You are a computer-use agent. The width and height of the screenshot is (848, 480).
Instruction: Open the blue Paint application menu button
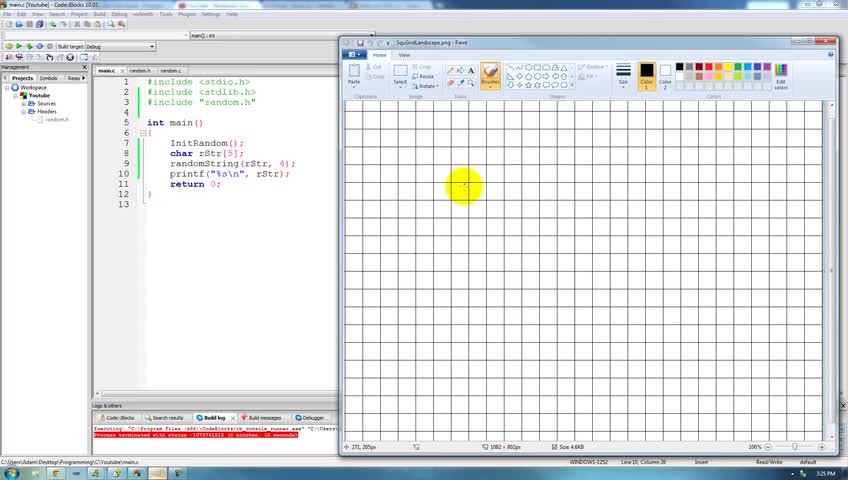pyautogui.click(x=354, y=55)
